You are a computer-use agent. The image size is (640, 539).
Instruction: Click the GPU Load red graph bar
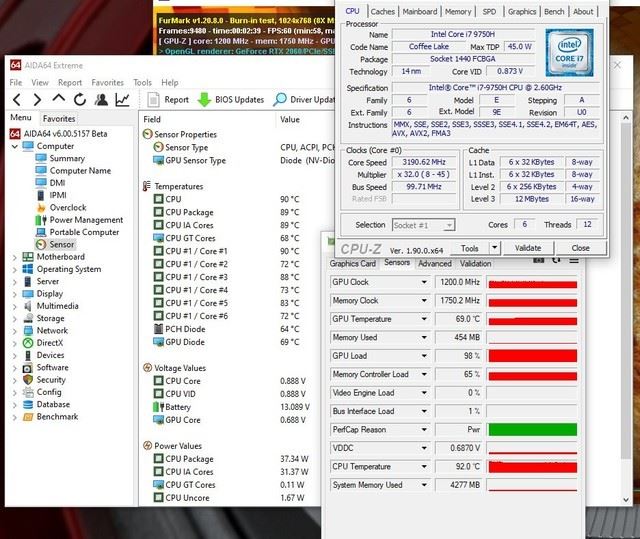pyautogui.click(x=533, y=356)
